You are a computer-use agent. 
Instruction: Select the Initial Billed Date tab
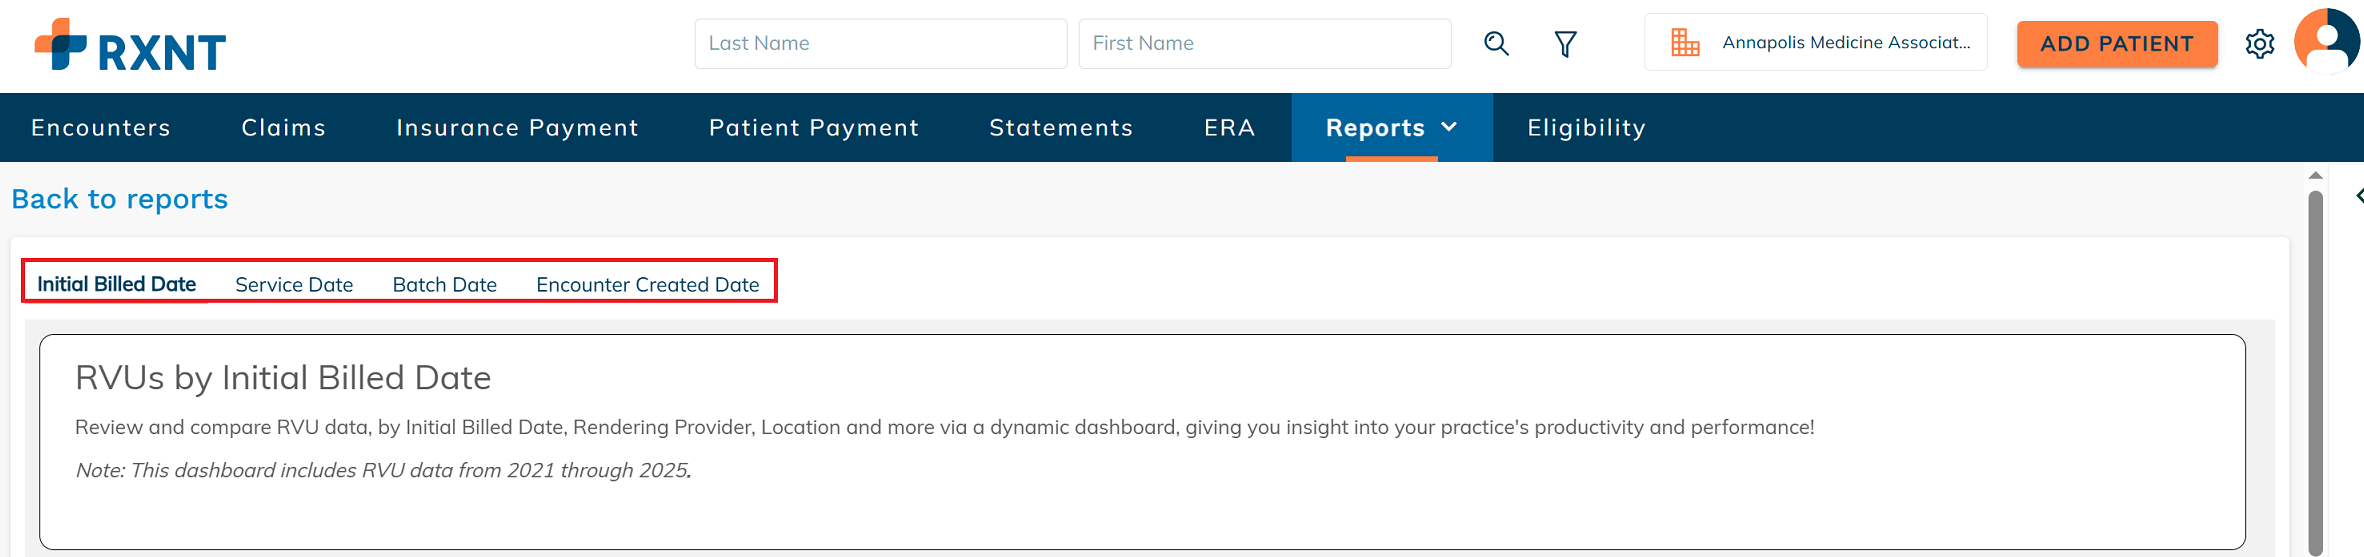[x=117, y=284]
